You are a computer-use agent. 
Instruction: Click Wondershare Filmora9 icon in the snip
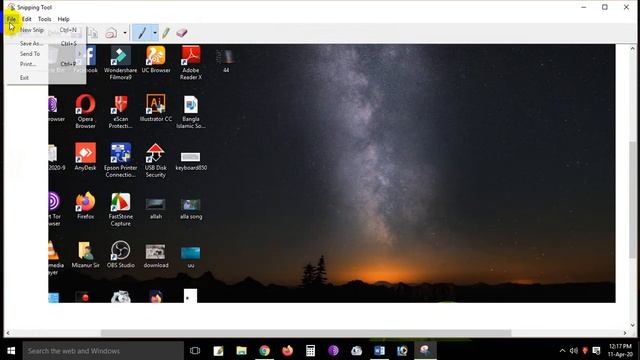click(x=120, y=63)
